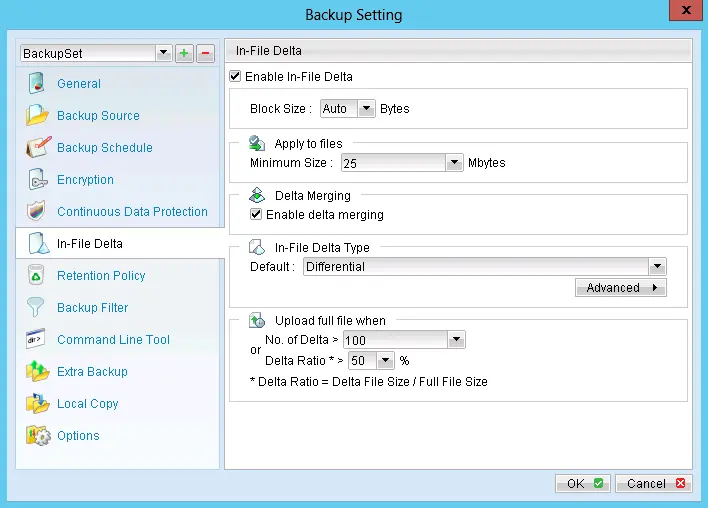Open the Default delta type dropdown
Screen dimensions: 708x508
click(657, 266)
